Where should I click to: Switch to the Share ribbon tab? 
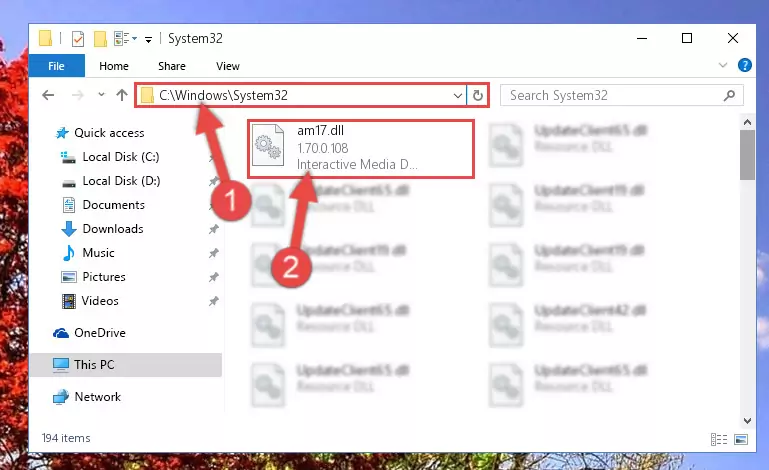pyautogui.click(x=172, y=66)
